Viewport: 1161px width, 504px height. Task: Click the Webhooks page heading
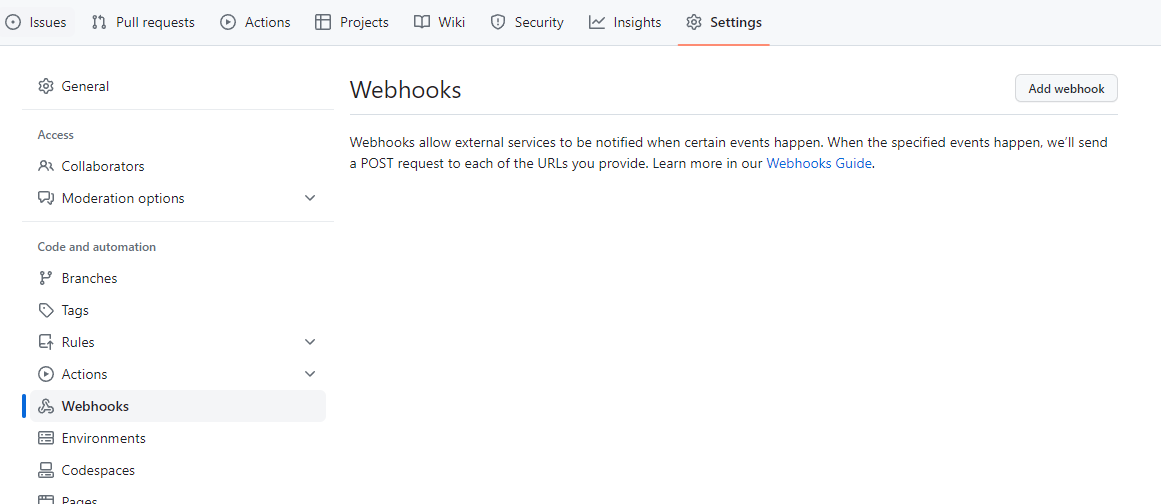[406, 90]
